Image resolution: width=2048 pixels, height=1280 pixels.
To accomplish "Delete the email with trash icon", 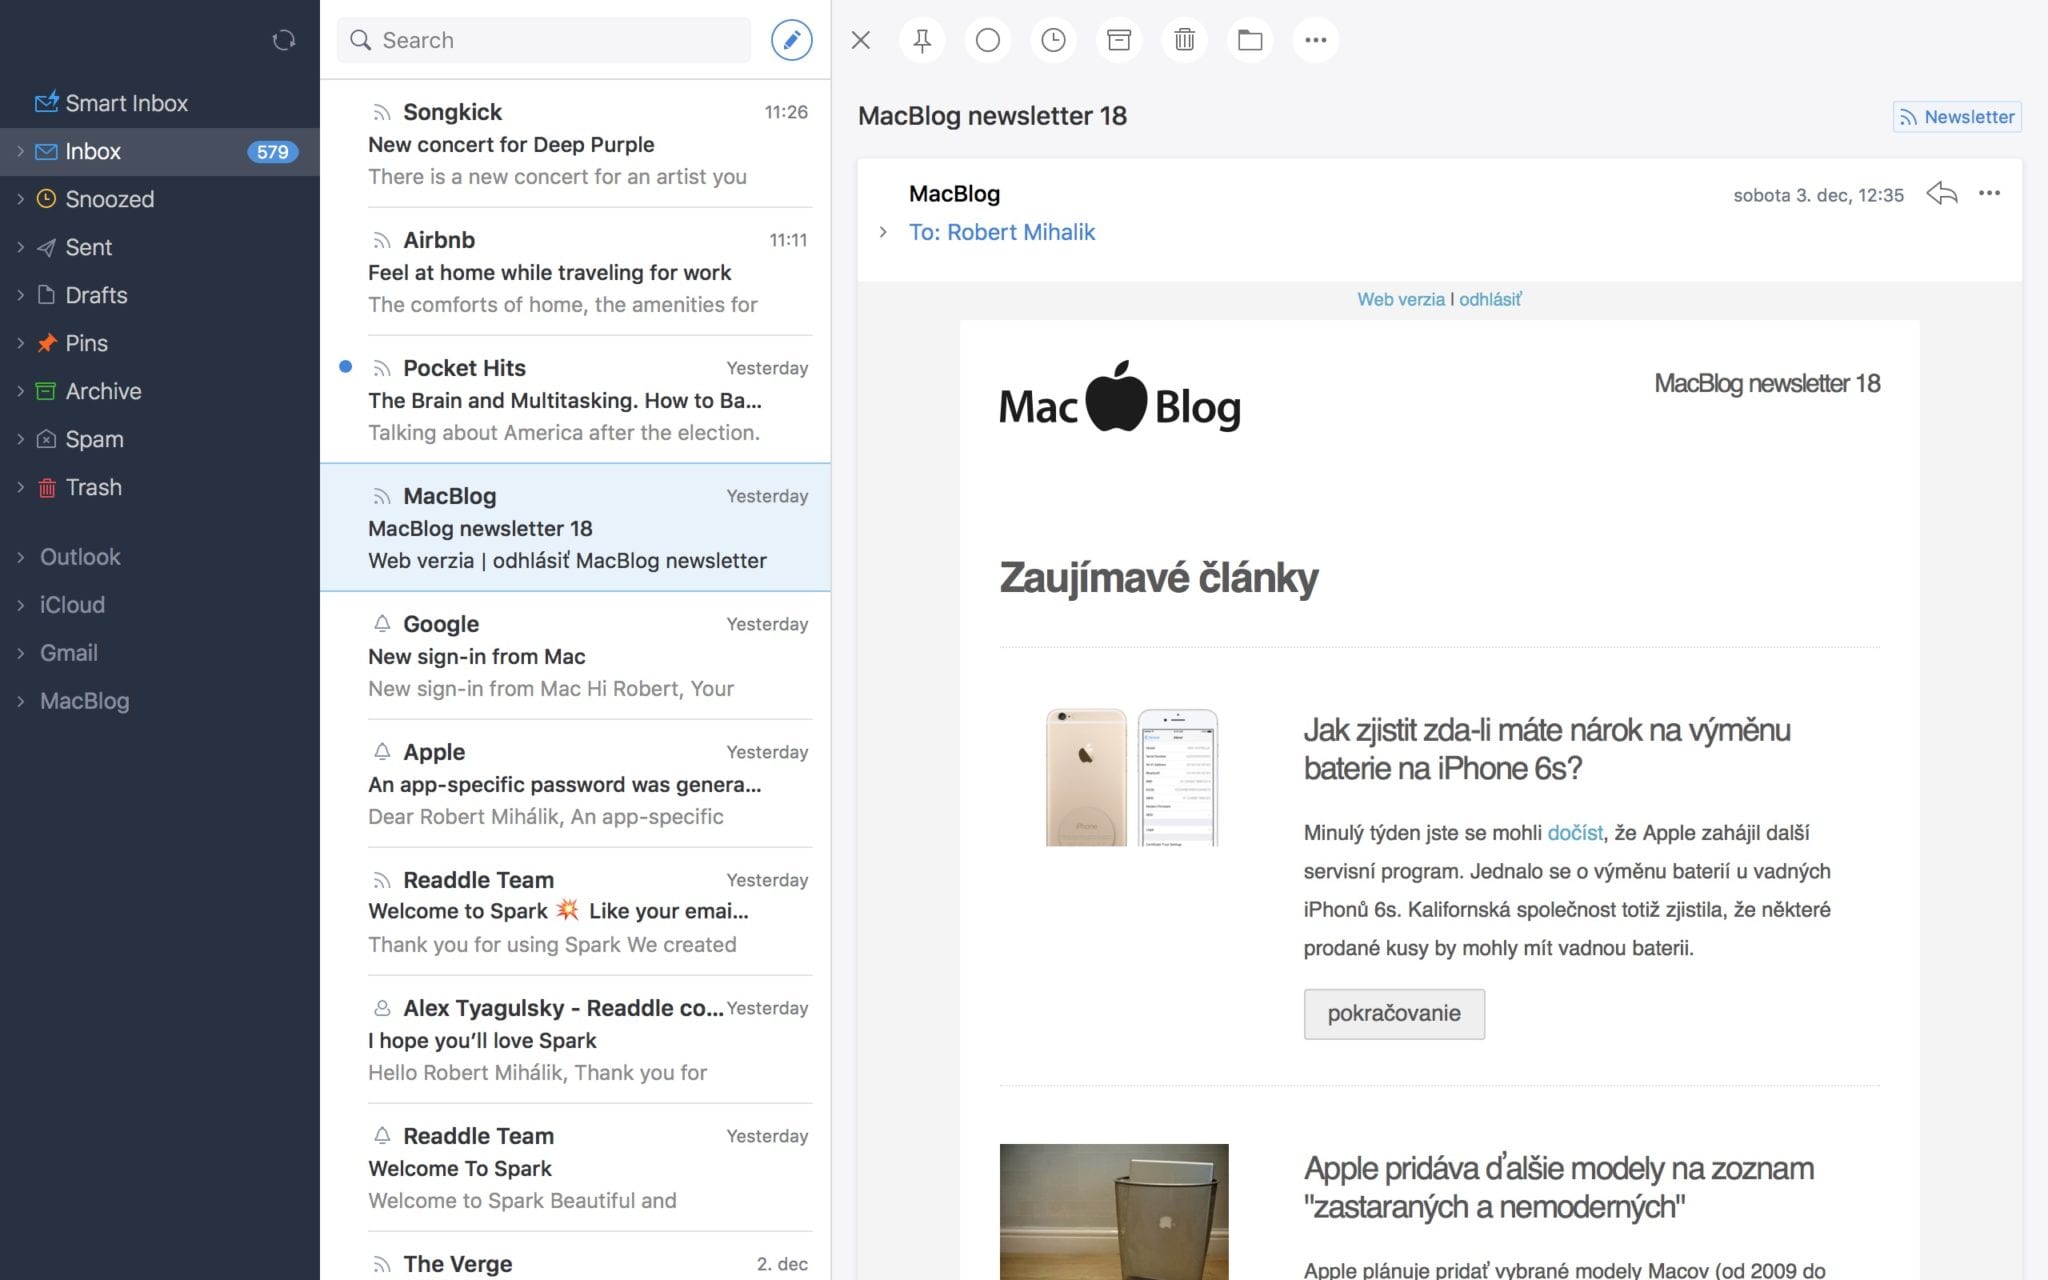I will click(x=1184, y=40).
